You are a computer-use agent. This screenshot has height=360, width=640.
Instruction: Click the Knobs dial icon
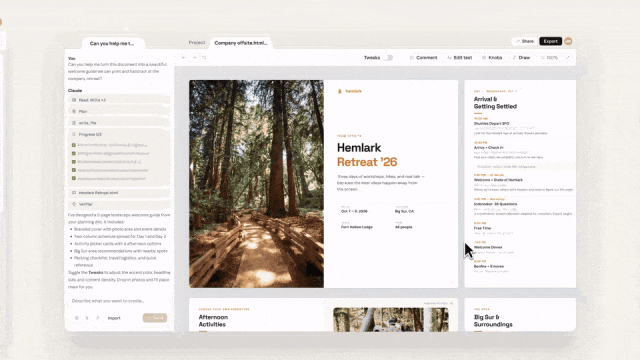(484, 58)
